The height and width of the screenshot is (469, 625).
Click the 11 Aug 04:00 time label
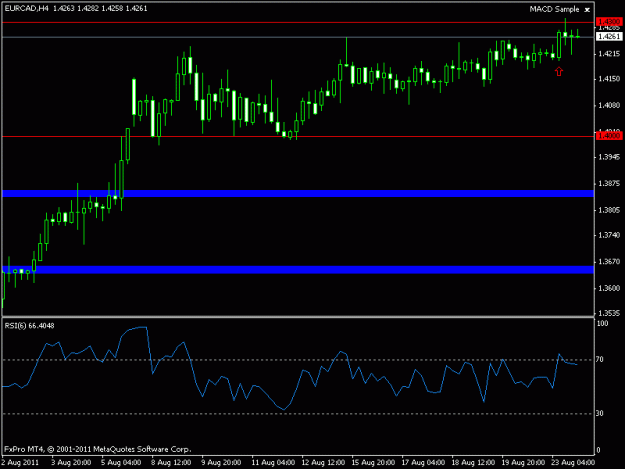tap(273, 462)
